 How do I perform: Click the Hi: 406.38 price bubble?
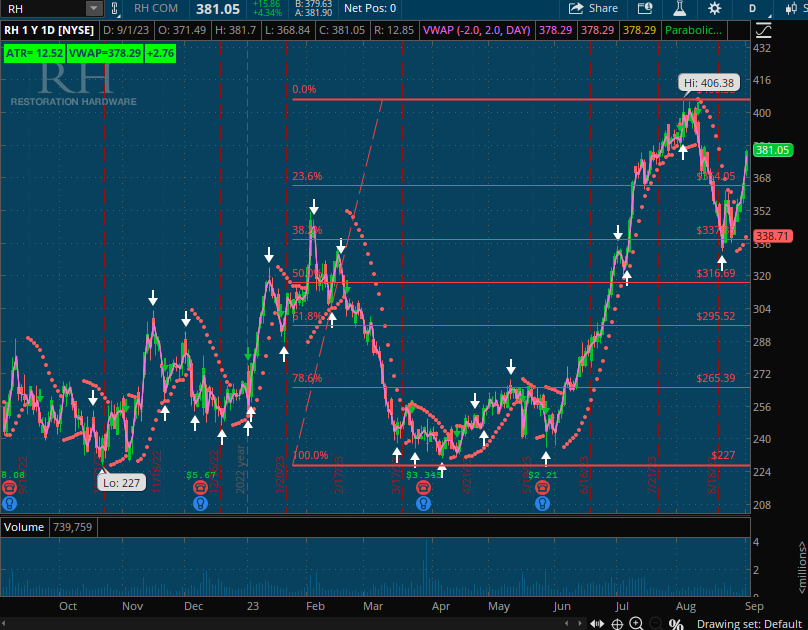pyautogui.click(x=709, y=83)
